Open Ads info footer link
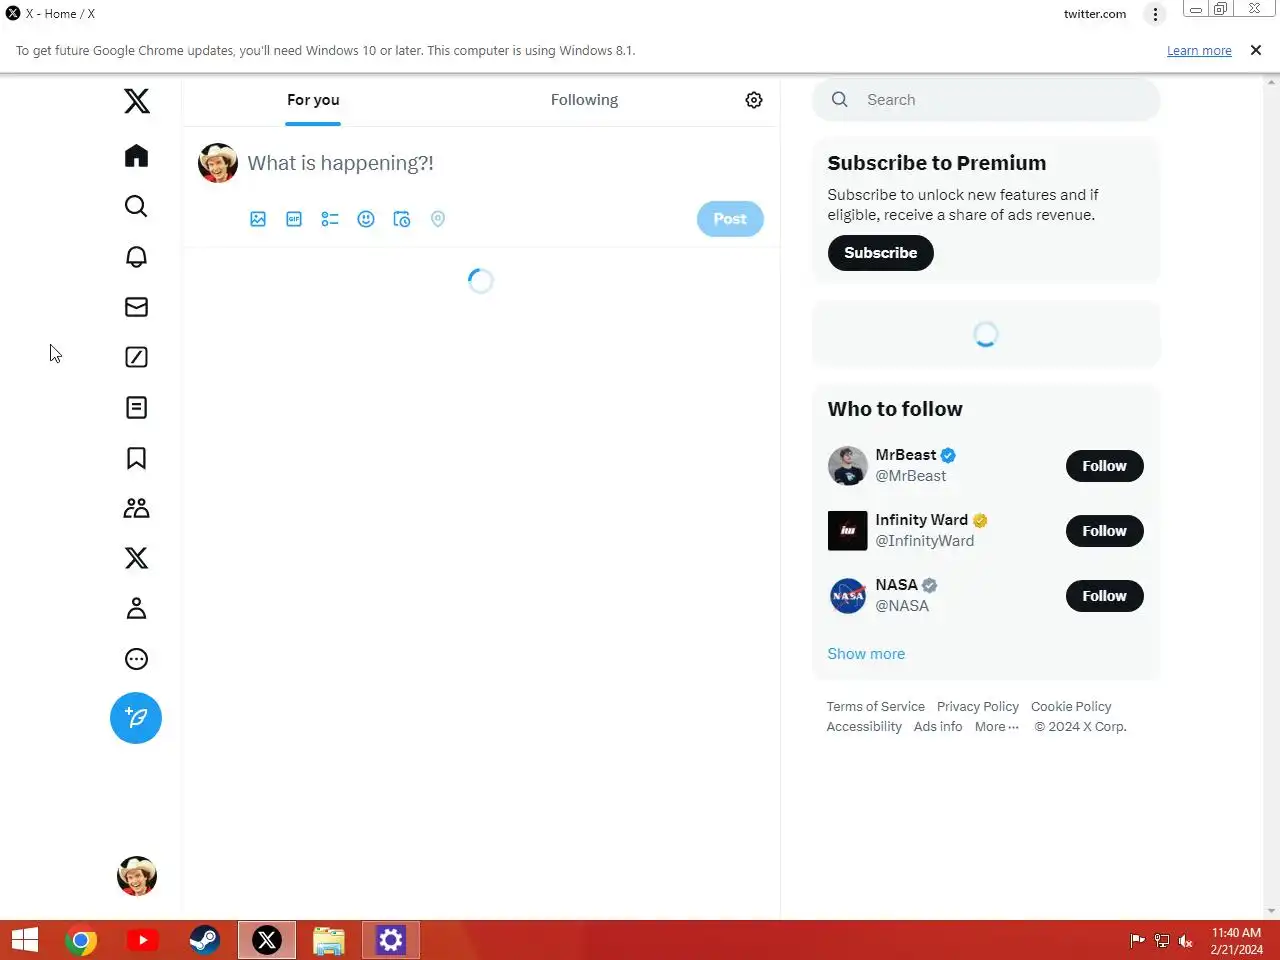1280x960 pixels. (x=938, y=727)
